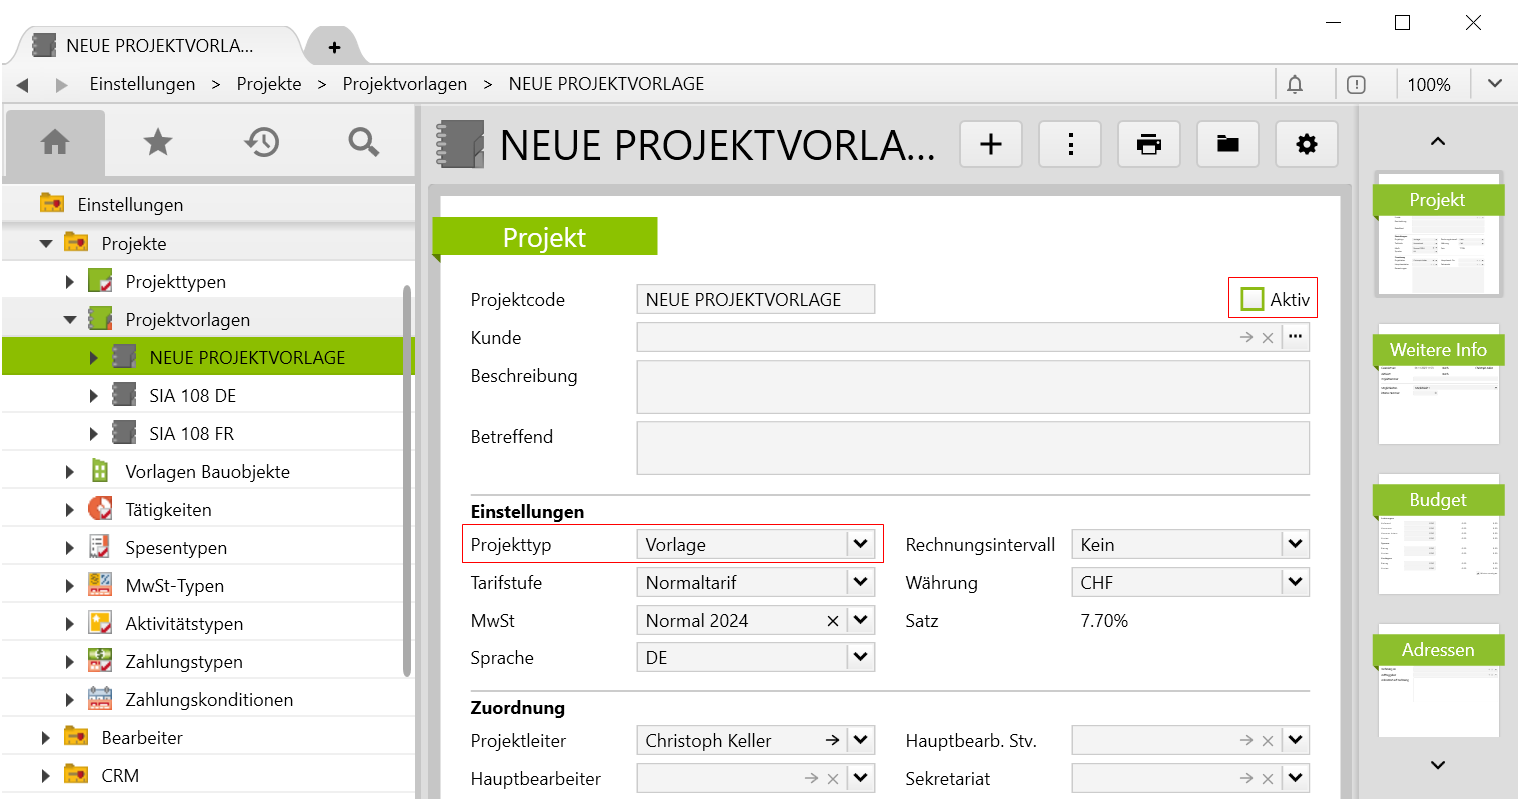Open the three-dot more options menu
The height and width of the screenshot is (801, 1519).
1070,145
